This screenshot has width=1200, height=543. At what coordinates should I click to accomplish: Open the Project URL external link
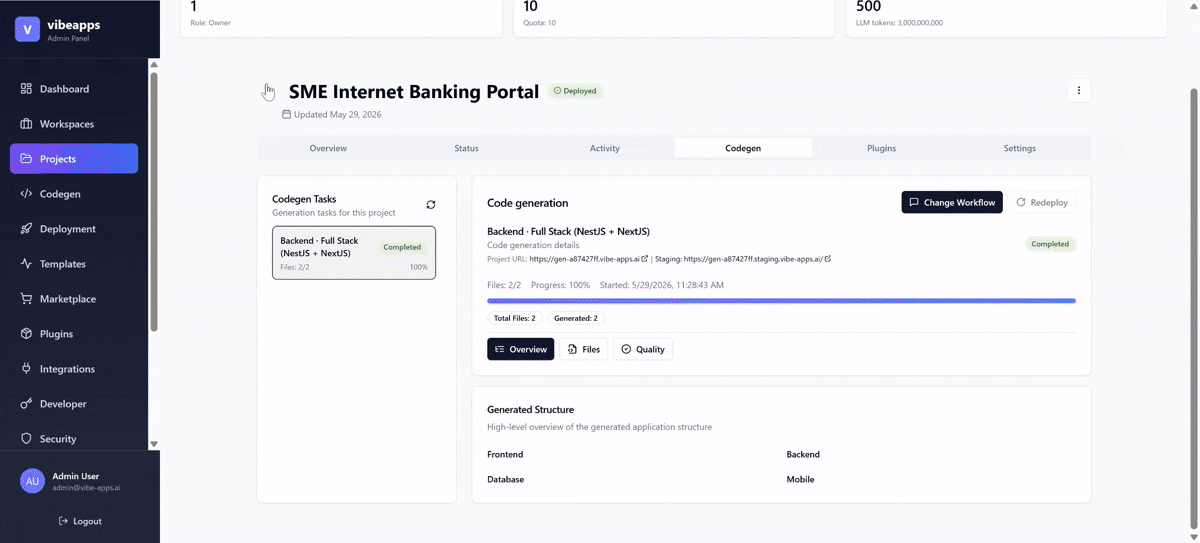(x=644, y=258)
